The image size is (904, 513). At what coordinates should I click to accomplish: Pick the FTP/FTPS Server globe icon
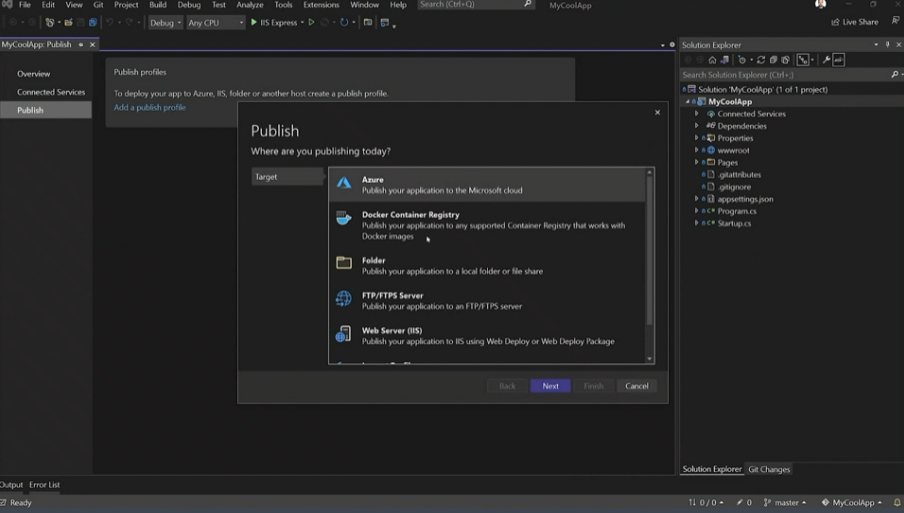pyautogui.click(x=344, y=300)
